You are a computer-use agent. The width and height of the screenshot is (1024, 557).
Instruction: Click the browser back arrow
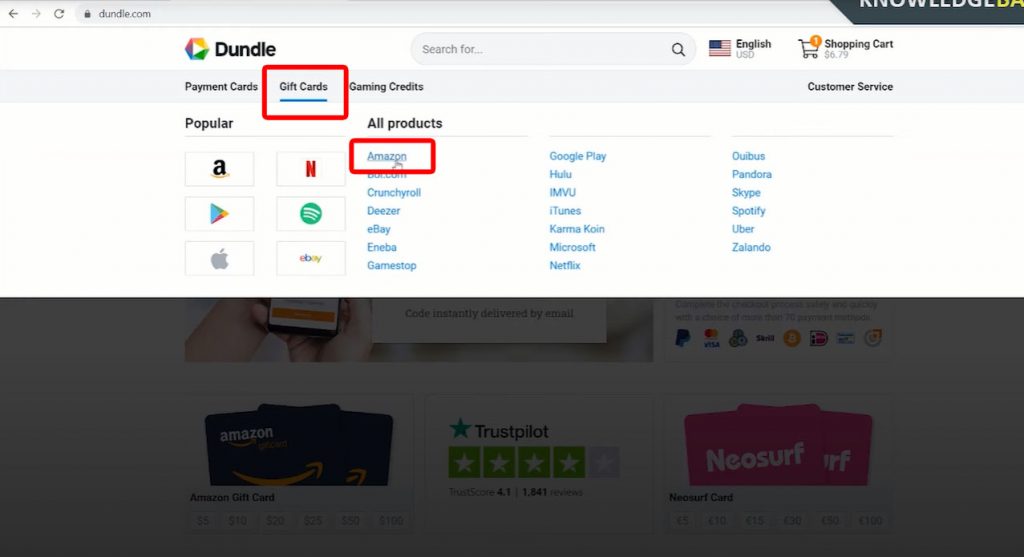click(13, 14)
